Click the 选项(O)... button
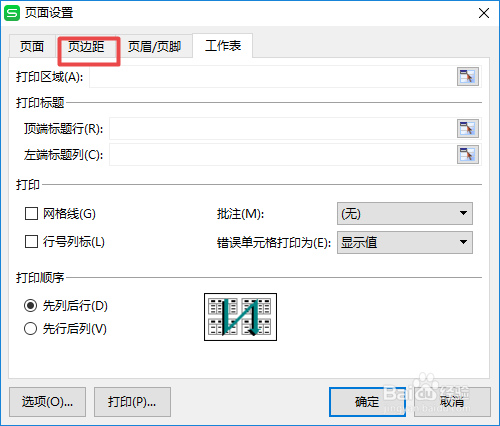Image resolution: width=500 pixels, height=426 pixels. (x=47, y=402)
